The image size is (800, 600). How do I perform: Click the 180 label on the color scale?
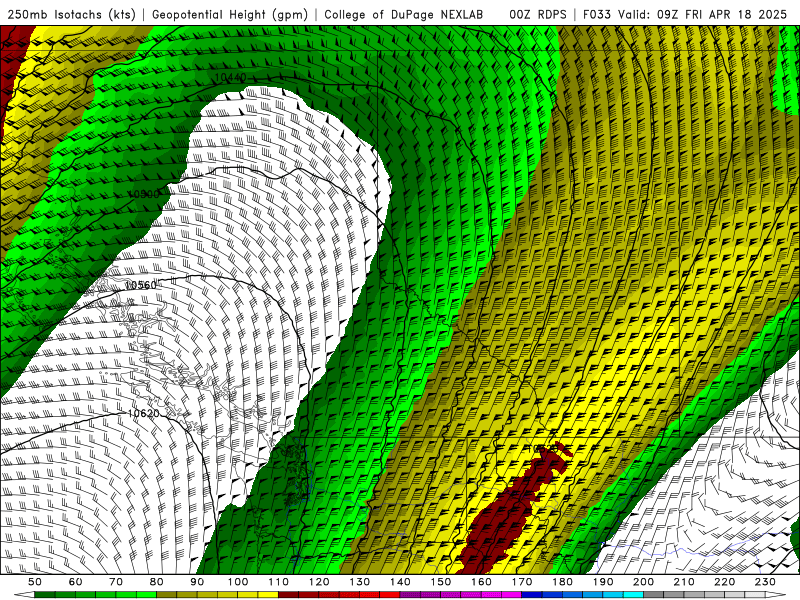[x=562, y=582]
